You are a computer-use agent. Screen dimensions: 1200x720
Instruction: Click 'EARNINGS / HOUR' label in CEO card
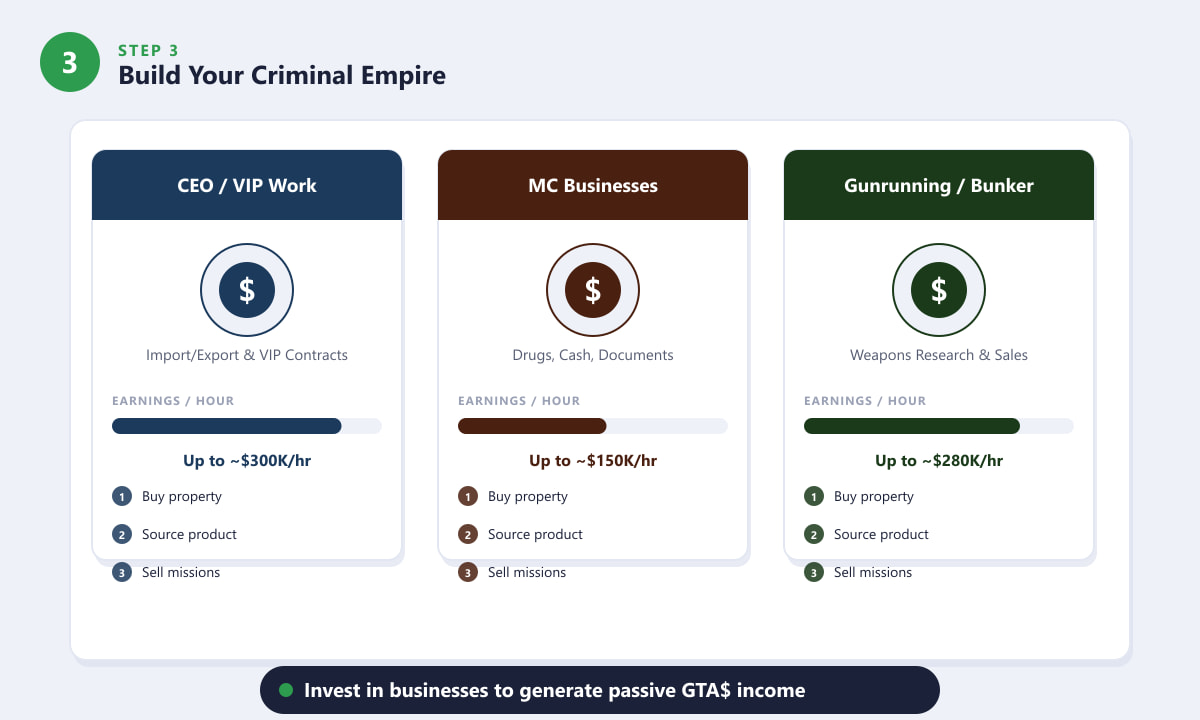173,401
